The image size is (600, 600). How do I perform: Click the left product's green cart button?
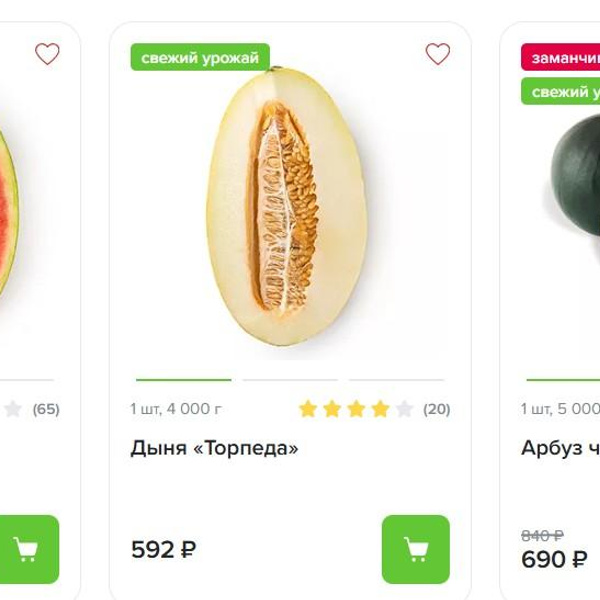tap(27, 549)
